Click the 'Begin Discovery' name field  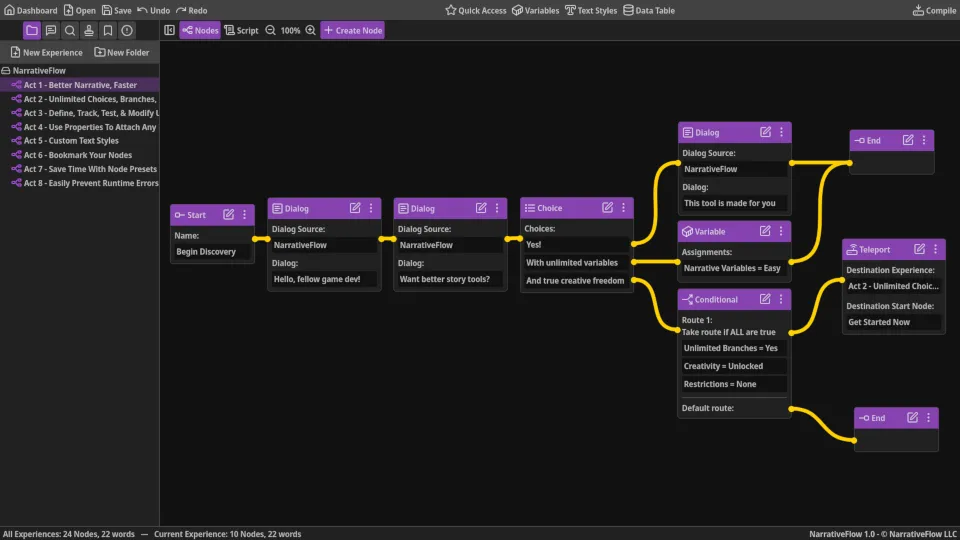tap(212, 252)
